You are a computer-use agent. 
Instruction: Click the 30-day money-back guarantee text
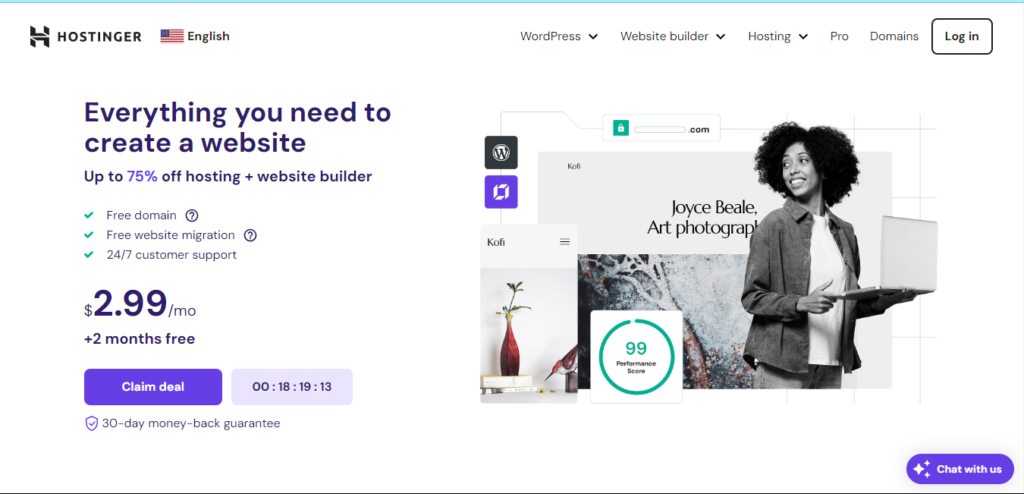coord(191,423)
